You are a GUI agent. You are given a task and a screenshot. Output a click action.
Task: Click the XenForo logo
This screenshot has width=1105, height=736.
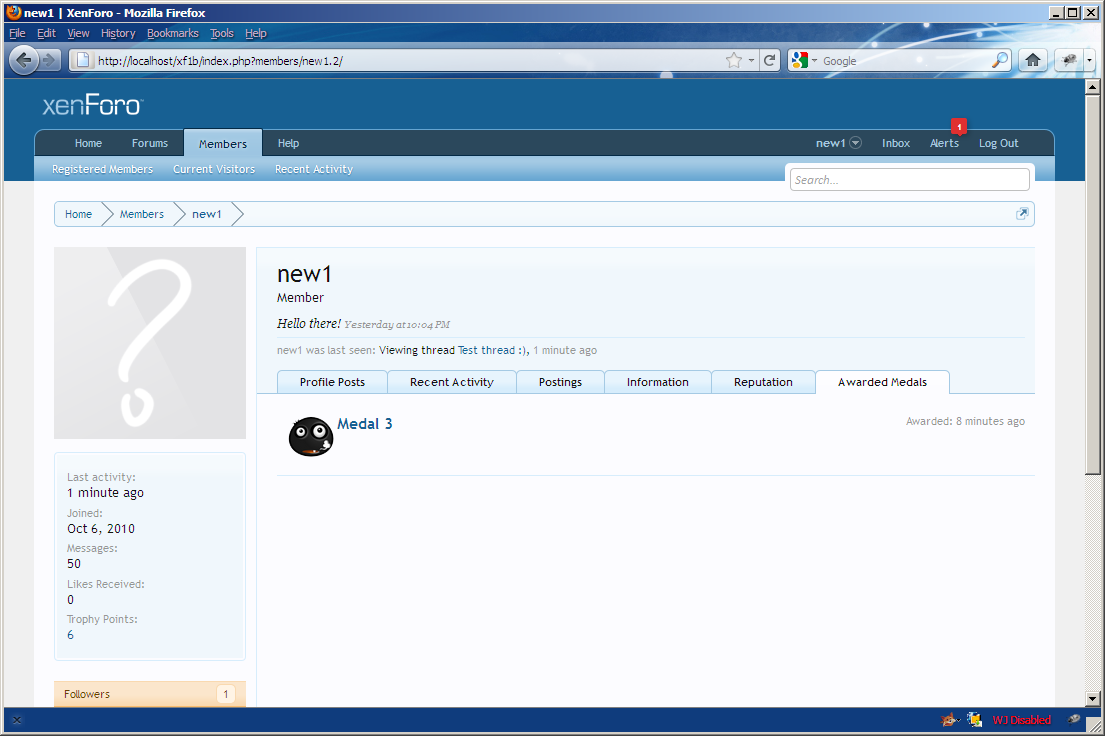pos(93,106)
